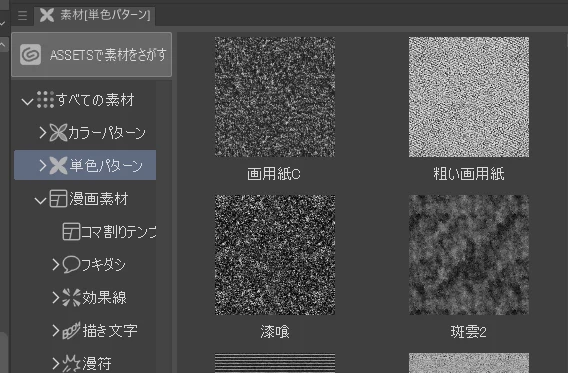Click the 斑雲2 material label
This screenshot has width=568, height=373.
[468, 332]
